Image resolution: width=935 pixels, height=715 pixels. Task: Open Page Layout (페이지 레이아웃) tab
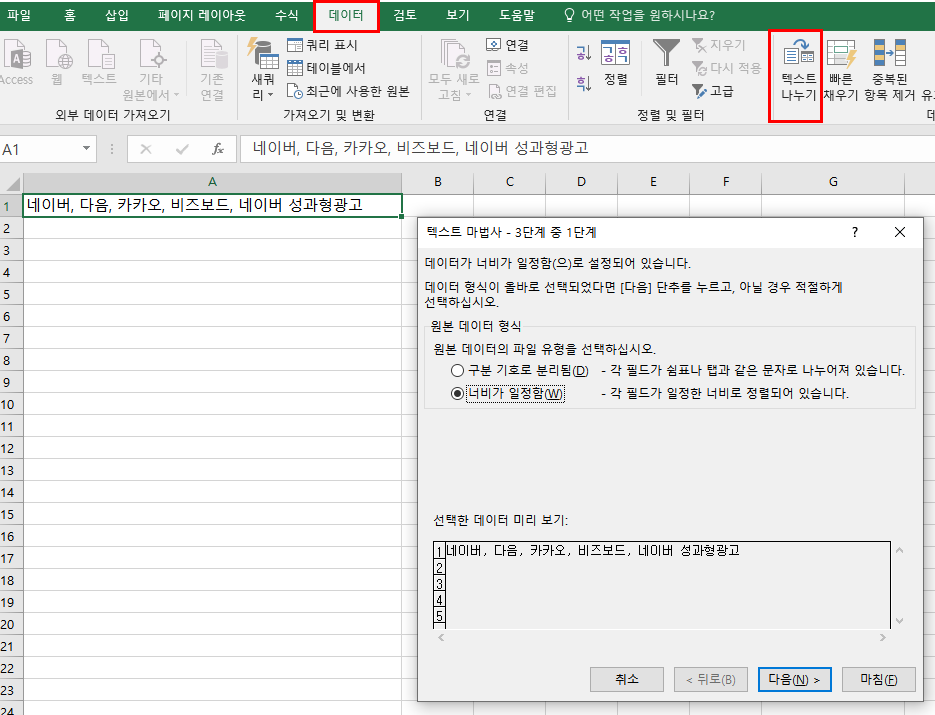coord(202,15)
